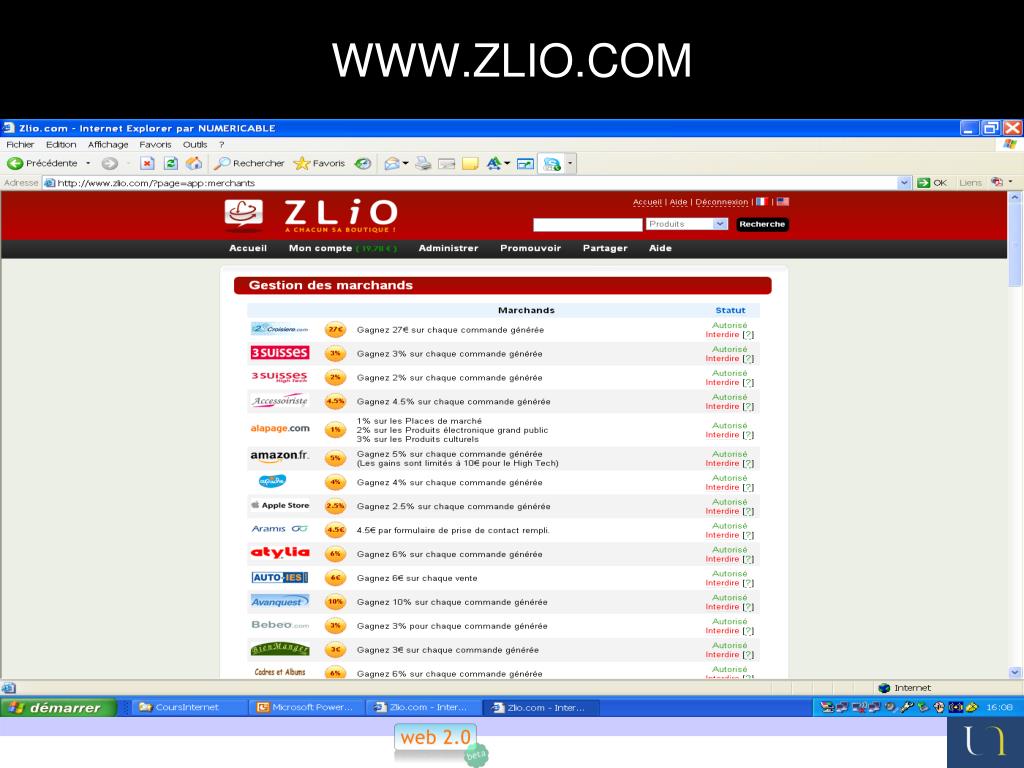This screenshot has height=768, width=1024.
Task: Open the Précédente back history dropdown arrow
Action: point(88,163)
